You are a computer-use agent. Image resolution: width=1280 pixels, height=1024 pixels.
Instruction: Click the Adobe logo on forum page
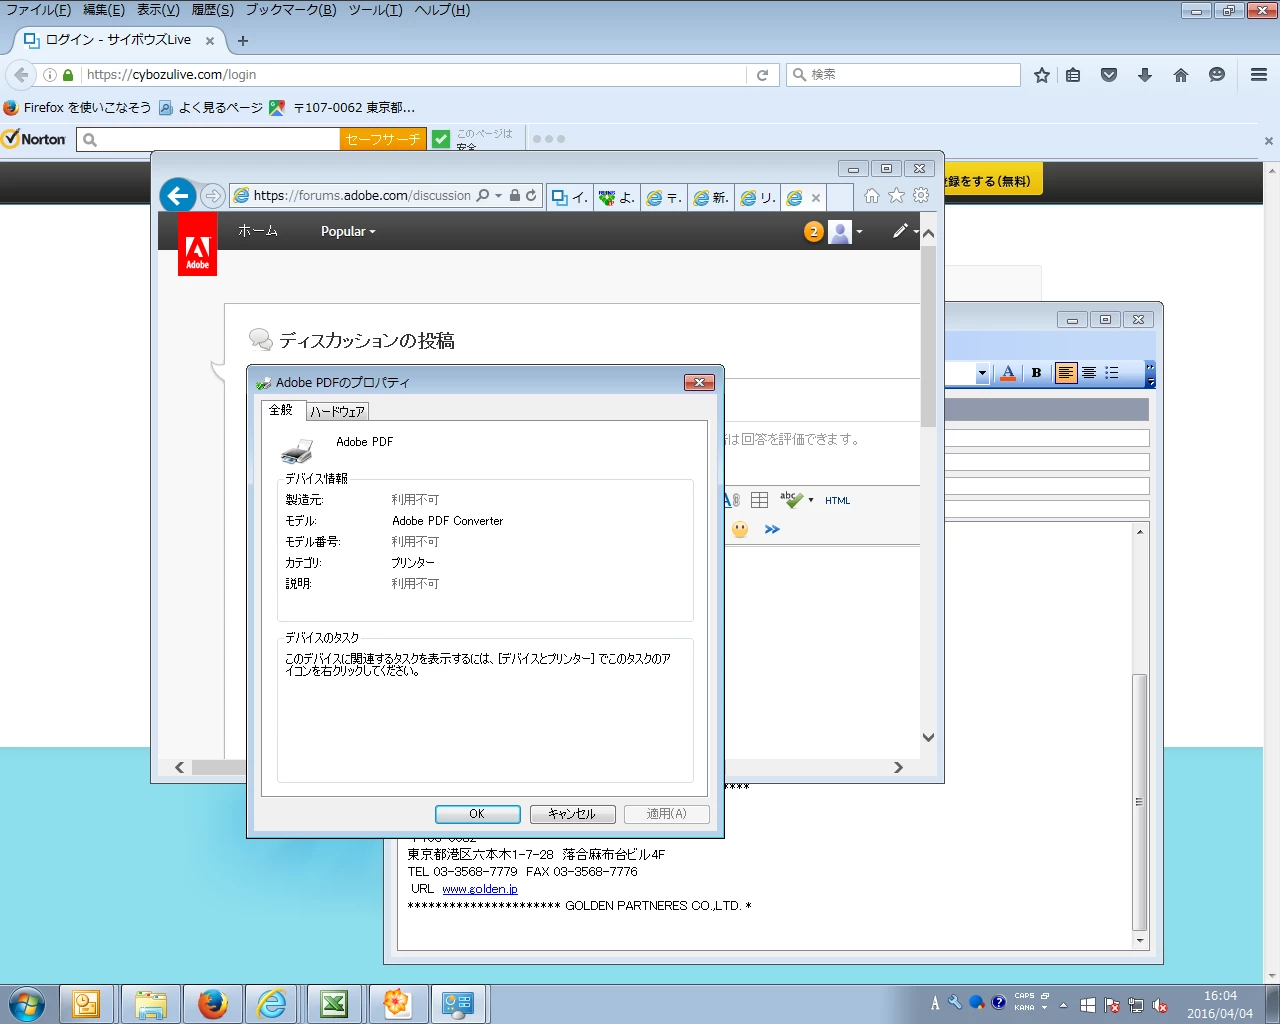point(197,244)
